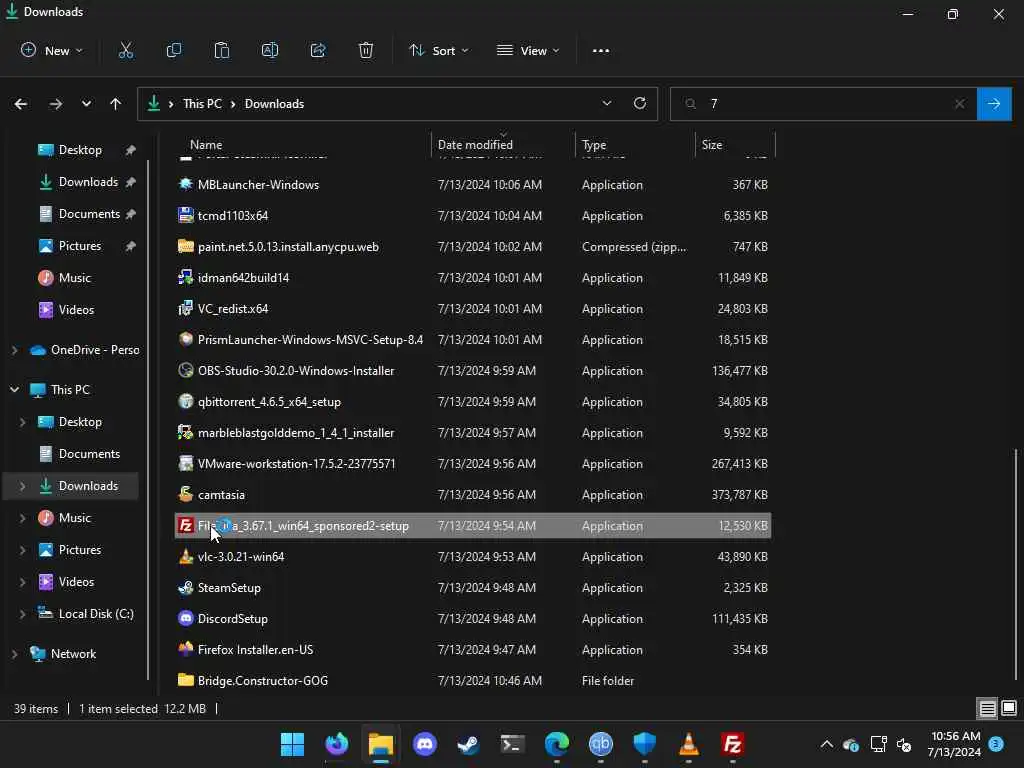Viewport: 1024px width, 768px height.
Task: Open the New item dropdown
Action: pos(52,50)
